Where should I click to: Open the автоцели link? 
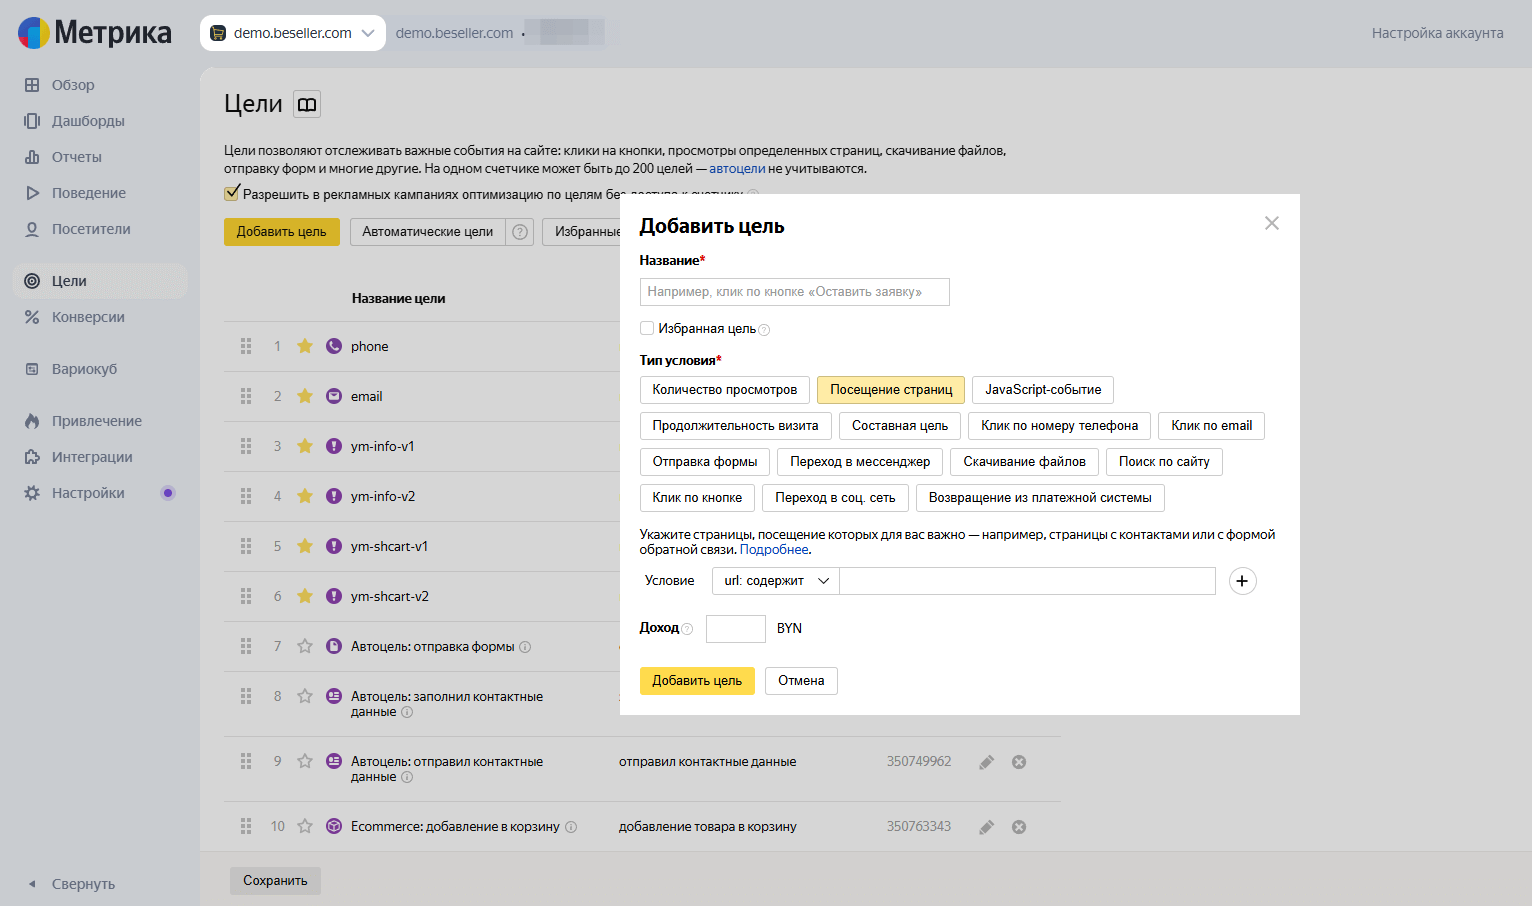pyautogui.click(x=737, y=169)
